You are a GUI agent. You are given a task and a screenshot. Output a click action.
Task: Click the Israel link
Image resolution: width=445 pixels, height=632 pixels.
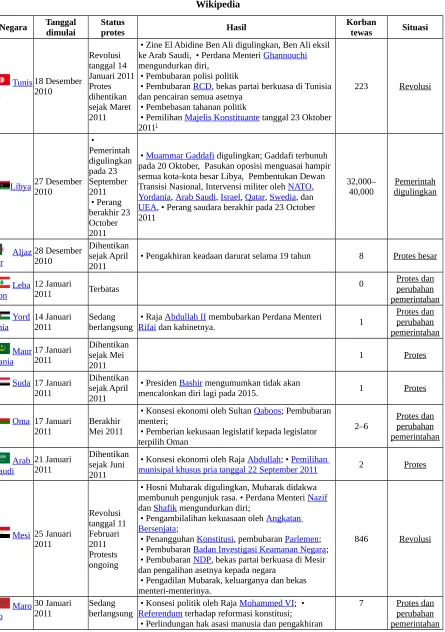(x=230, y=197)
